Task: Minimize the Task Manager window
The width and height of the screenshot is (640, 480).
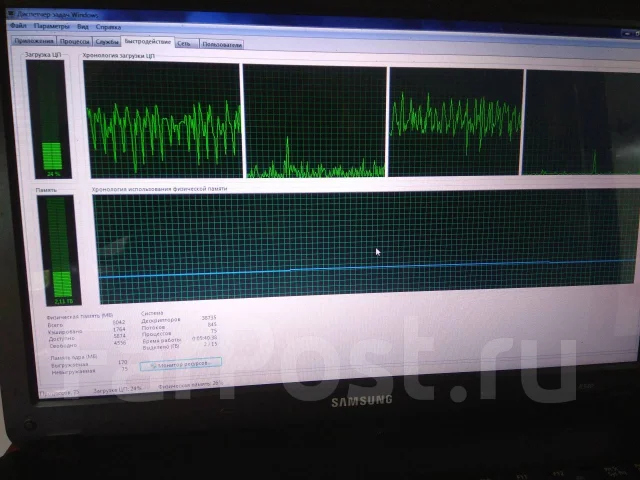Action: tap(628, 33)
